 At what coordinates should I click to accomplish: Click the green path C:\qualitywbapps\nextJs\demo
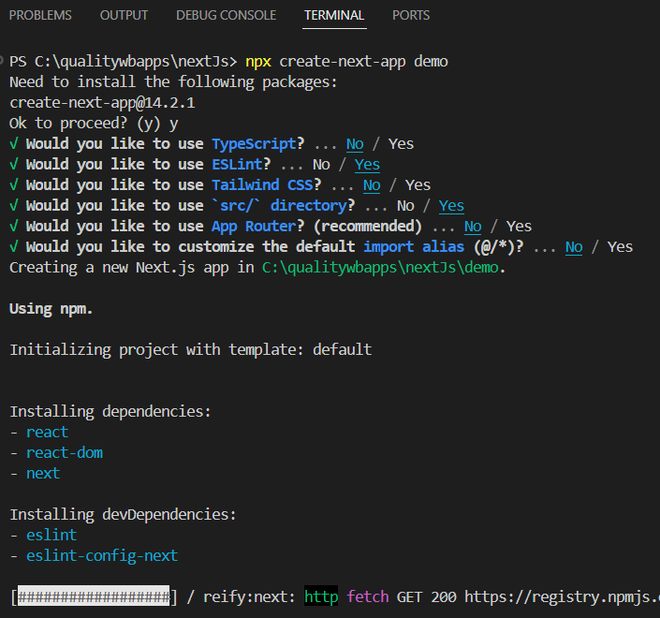pyautogui.click(x=380, y=268)
